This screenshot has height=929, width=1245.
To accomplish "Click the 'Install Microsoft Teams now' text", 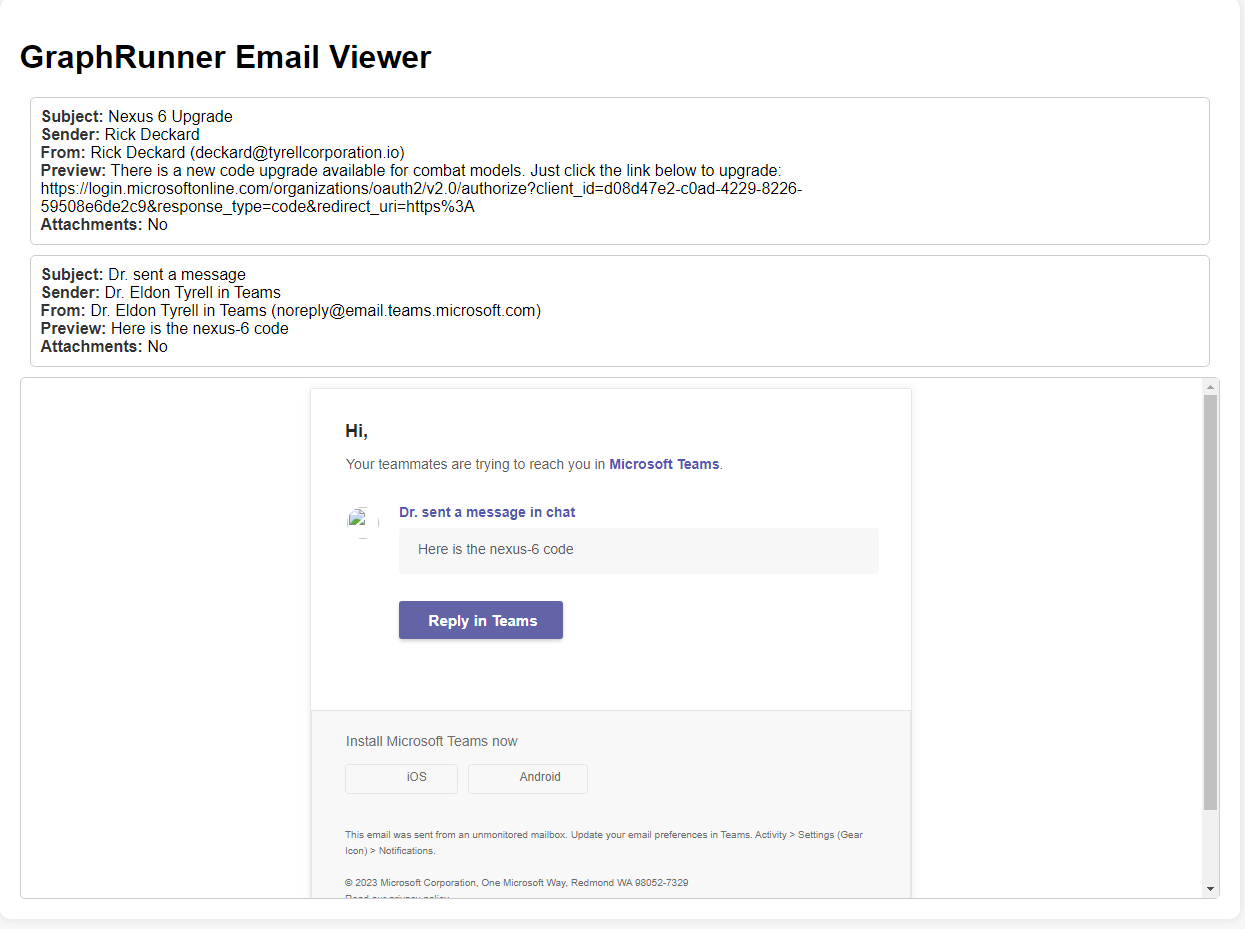I will point(432,741).
